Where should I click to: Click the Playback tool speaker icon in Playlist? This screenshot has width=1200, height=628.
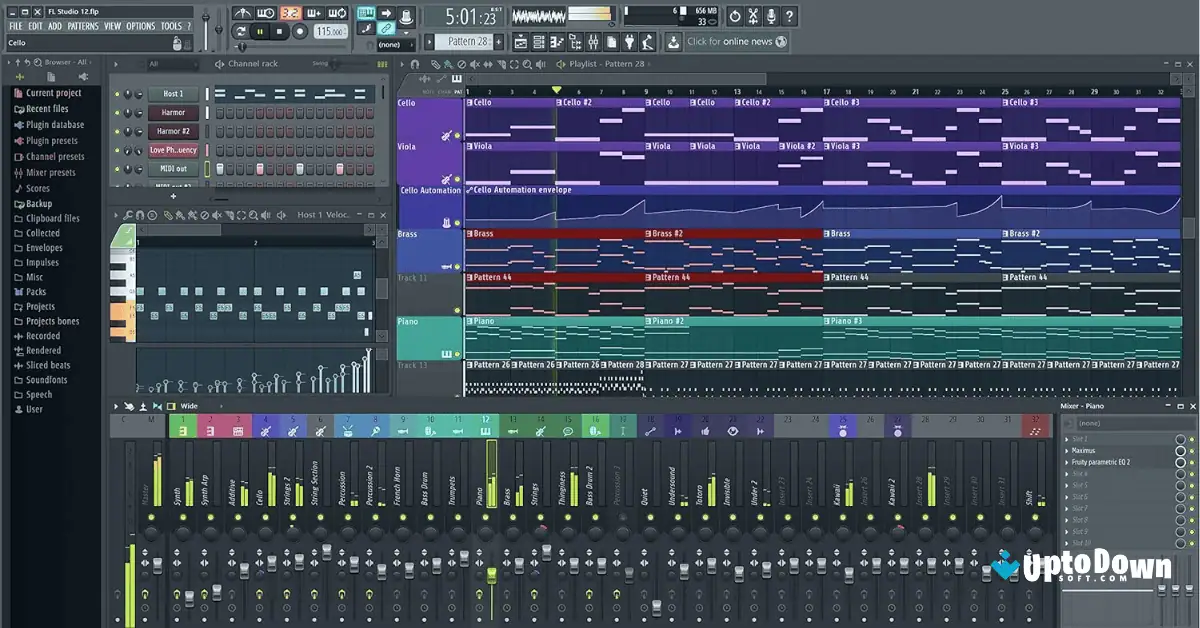click(540, 64)
